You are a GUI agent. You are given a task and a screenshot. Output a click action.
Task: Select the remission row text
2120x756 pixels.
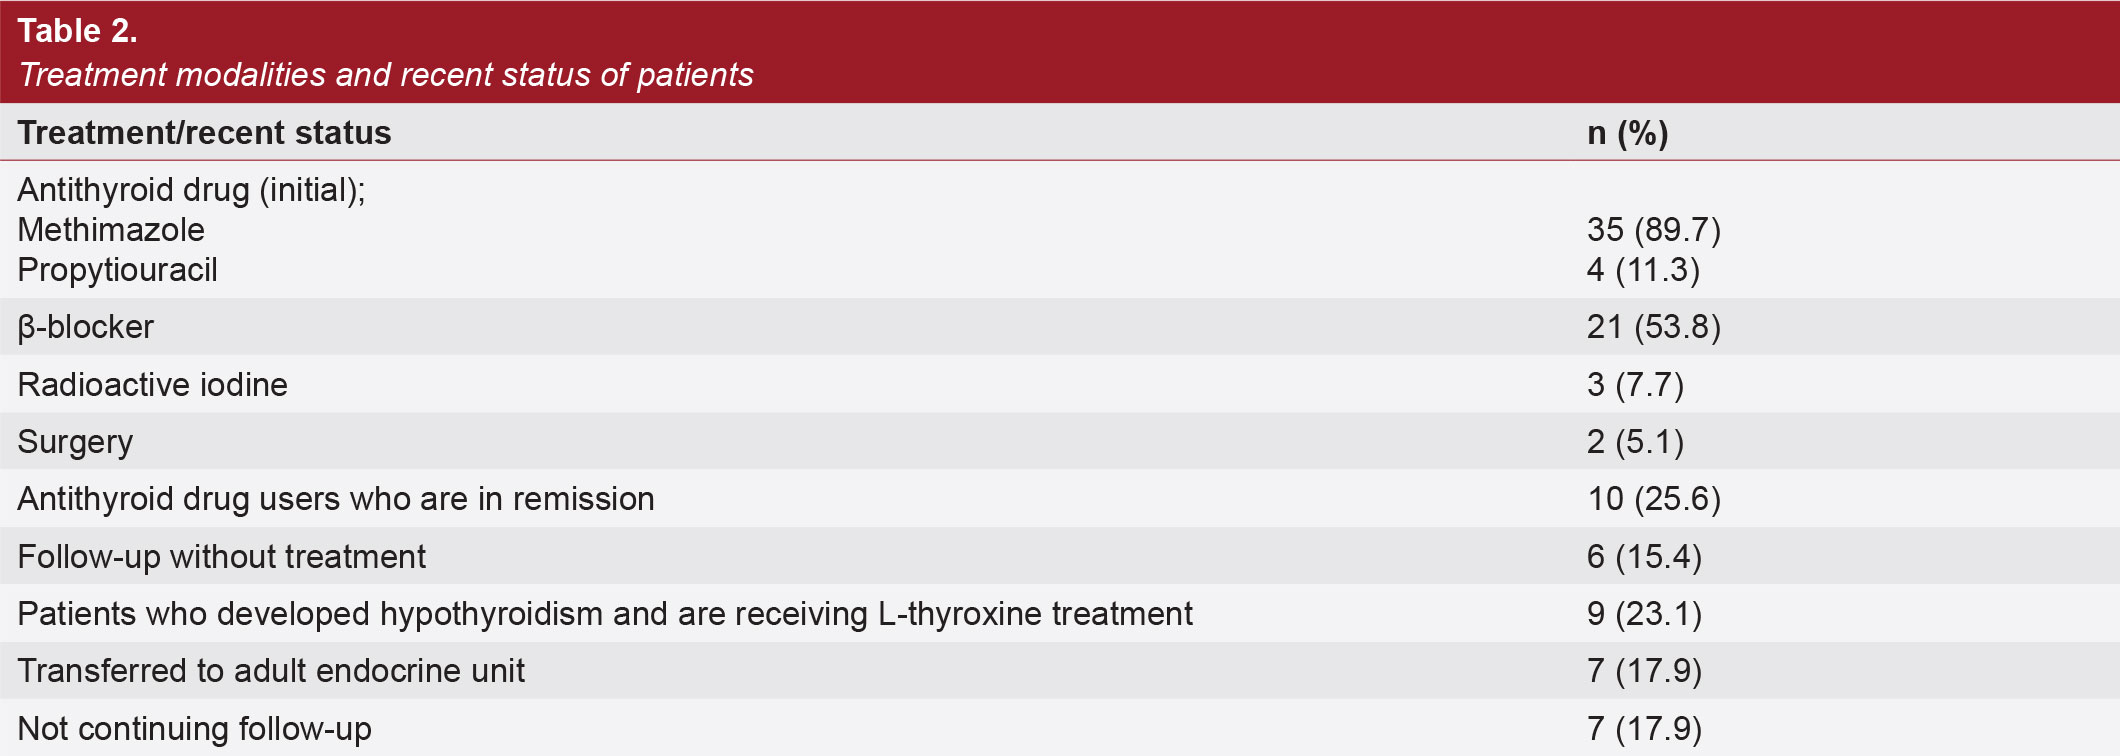pos(336,499)
